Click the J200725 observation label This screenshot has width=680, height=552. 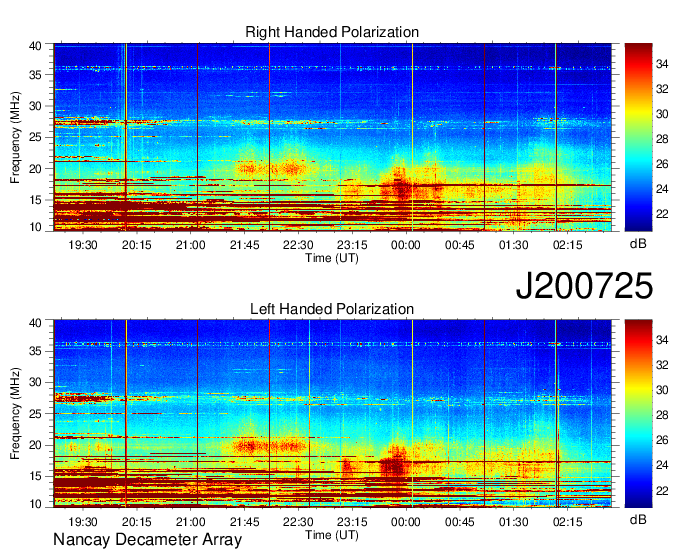click(584, 286)
